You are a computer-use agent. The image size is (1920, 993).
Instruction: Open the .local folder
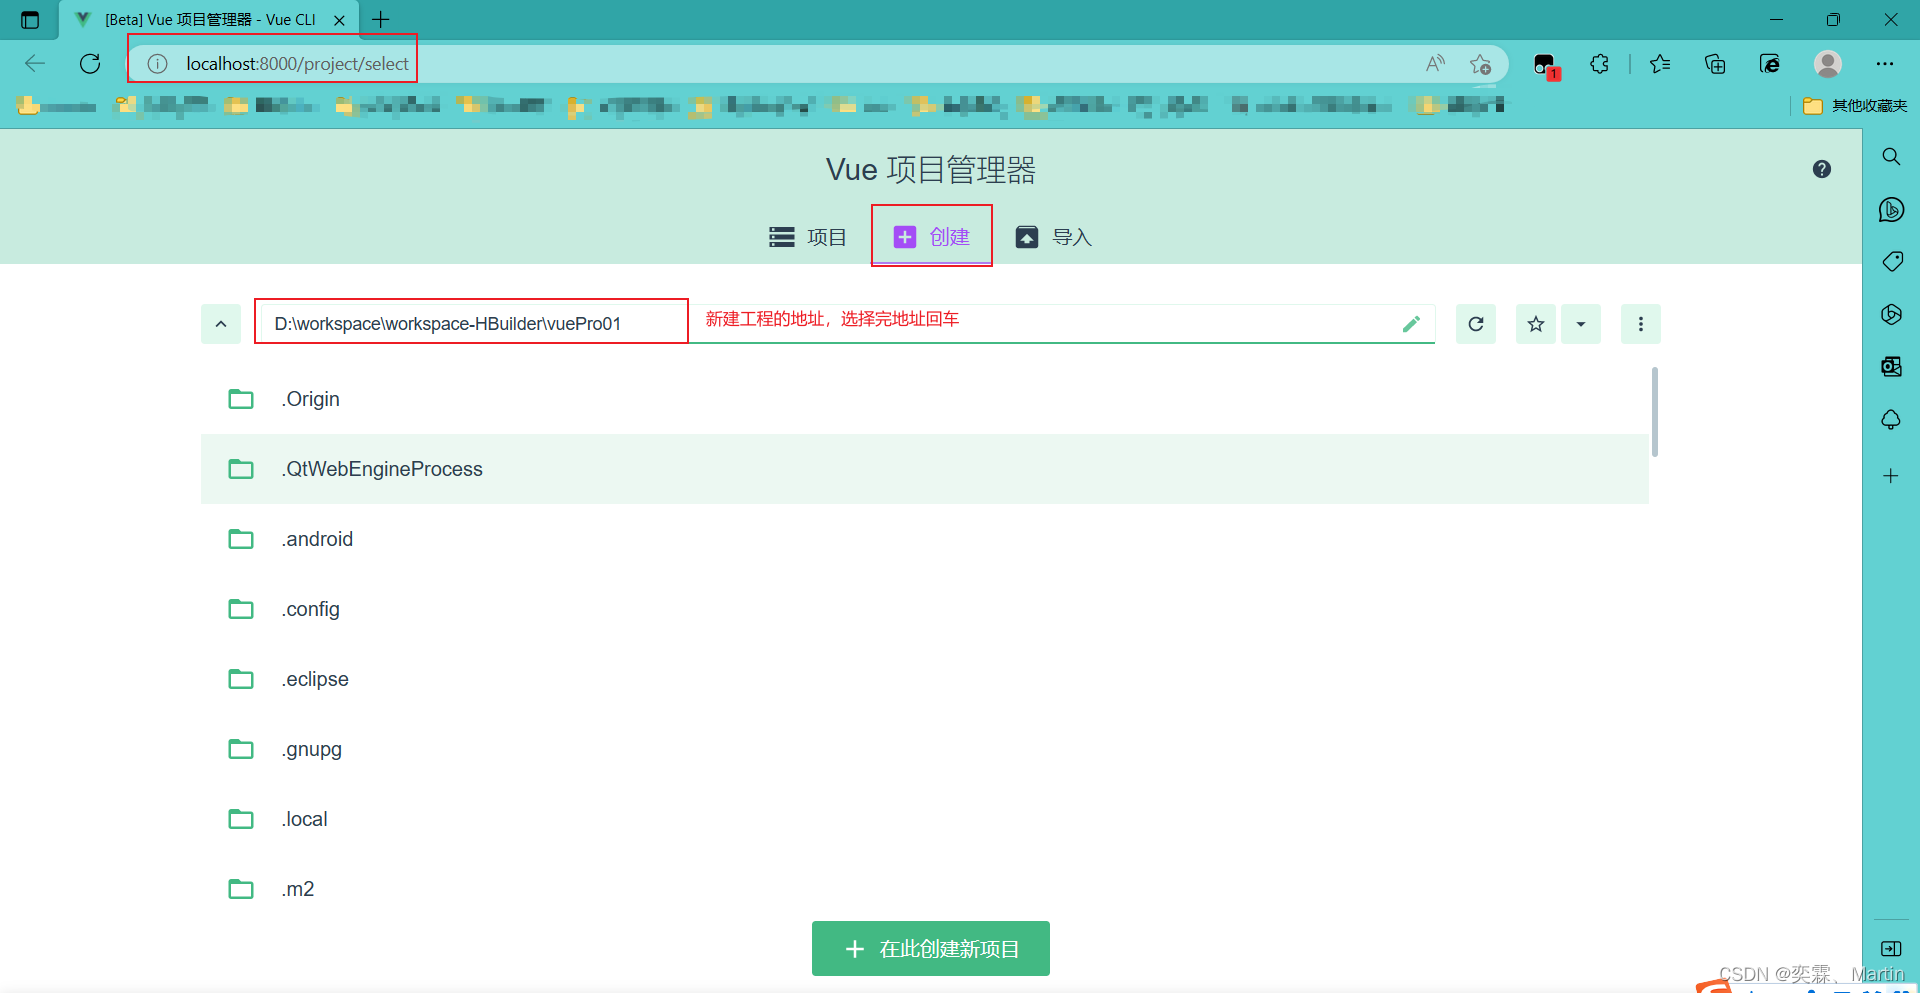tap(925, 819)
